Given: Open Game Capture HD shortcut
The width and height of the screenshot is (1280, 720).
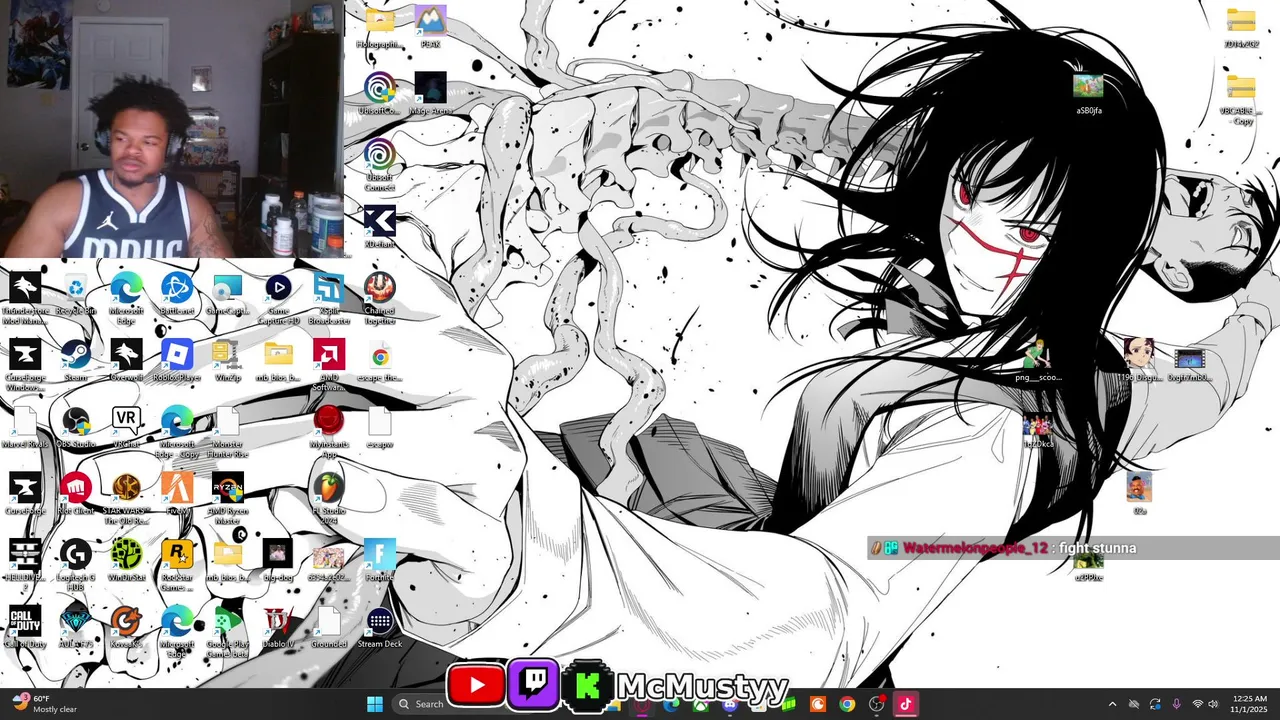Looking at the screenshot, I should click(x=278, y=299).
